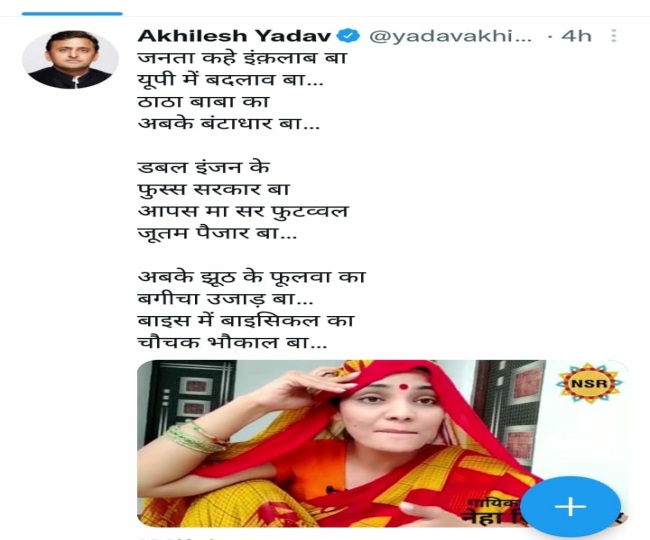Viewport: 650px width, 540px height.
Task: Click tweet line "बाइस में बाइसिकल का"
Action: [246, 321]
